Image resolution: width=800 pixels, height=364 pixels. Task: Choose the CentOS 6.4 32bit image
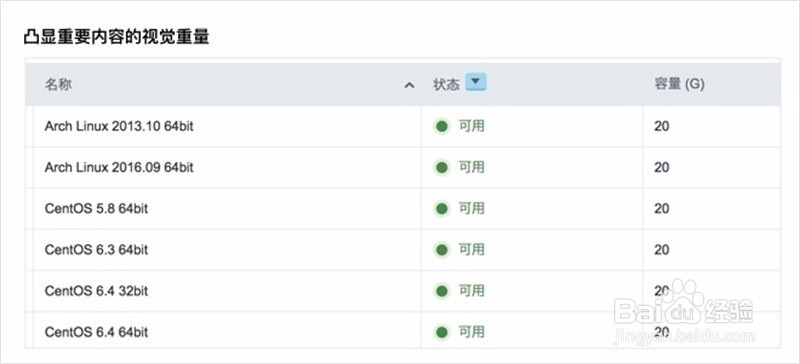click(96, 291)
